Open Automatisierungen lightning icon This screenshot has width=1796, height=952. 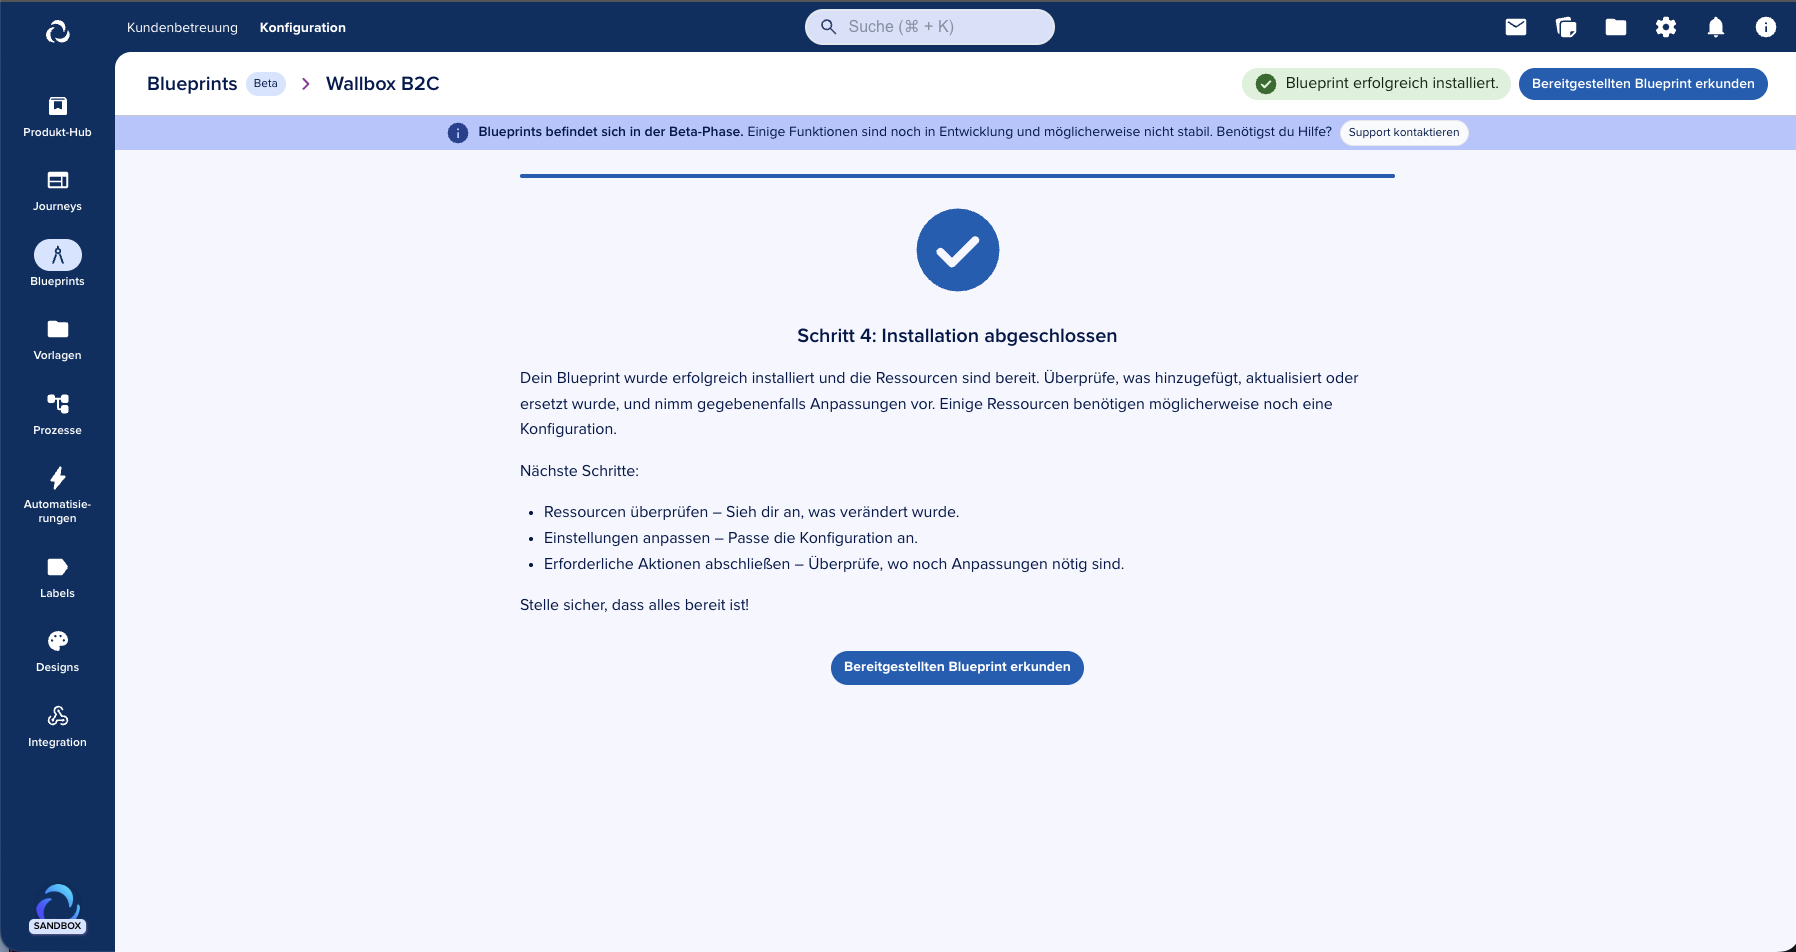(58, 478)
